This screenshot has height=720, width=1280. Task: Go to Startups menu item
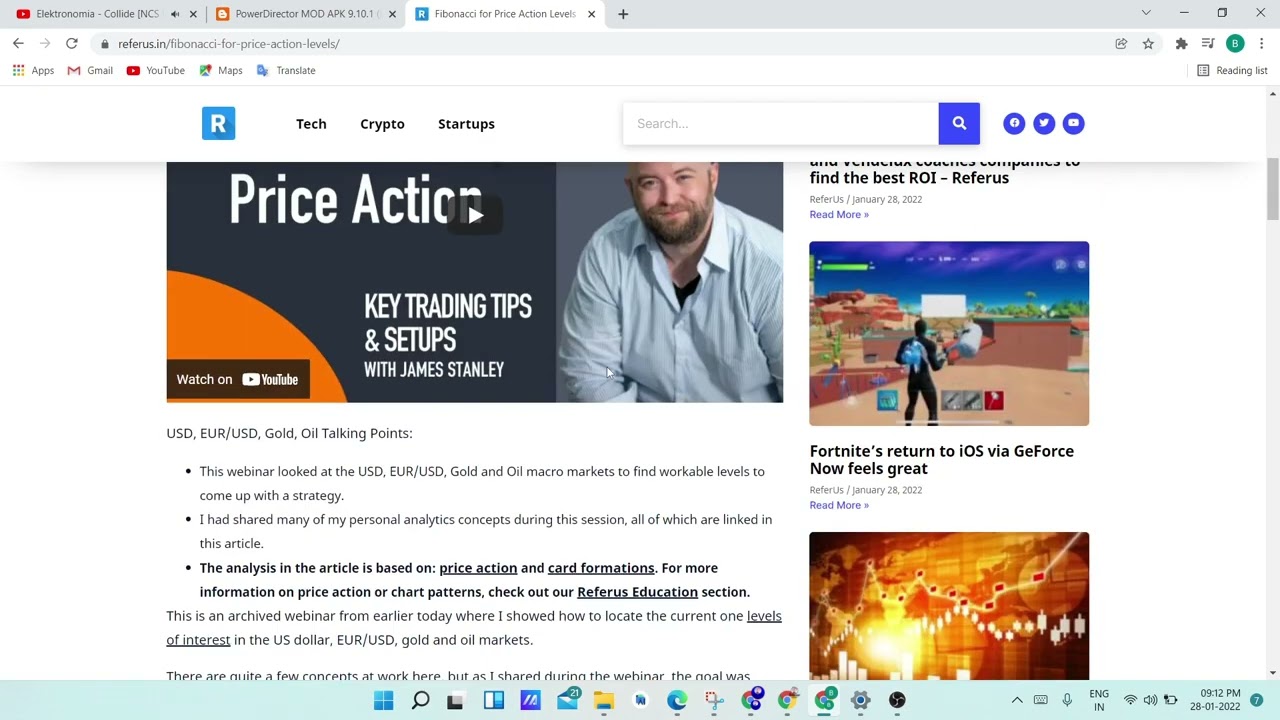click(x=466, y=124)
